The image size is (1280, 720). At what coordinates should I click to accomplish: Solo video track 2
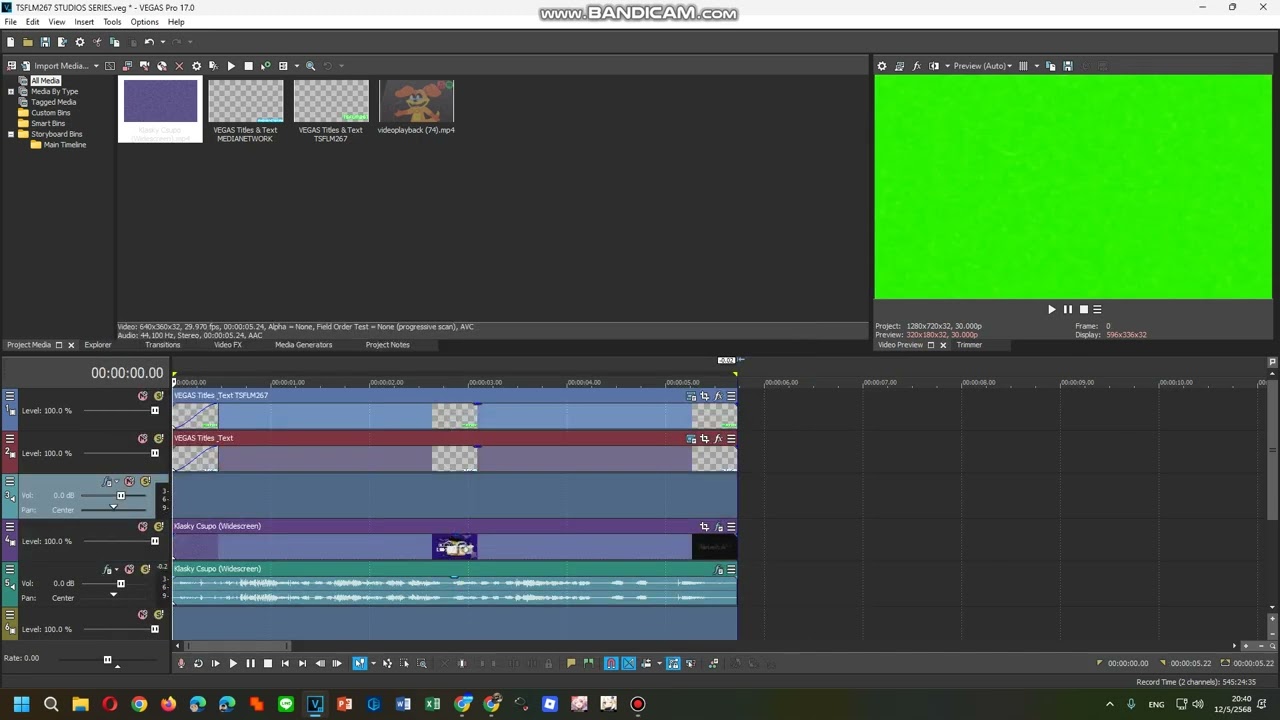coord(158,439)
